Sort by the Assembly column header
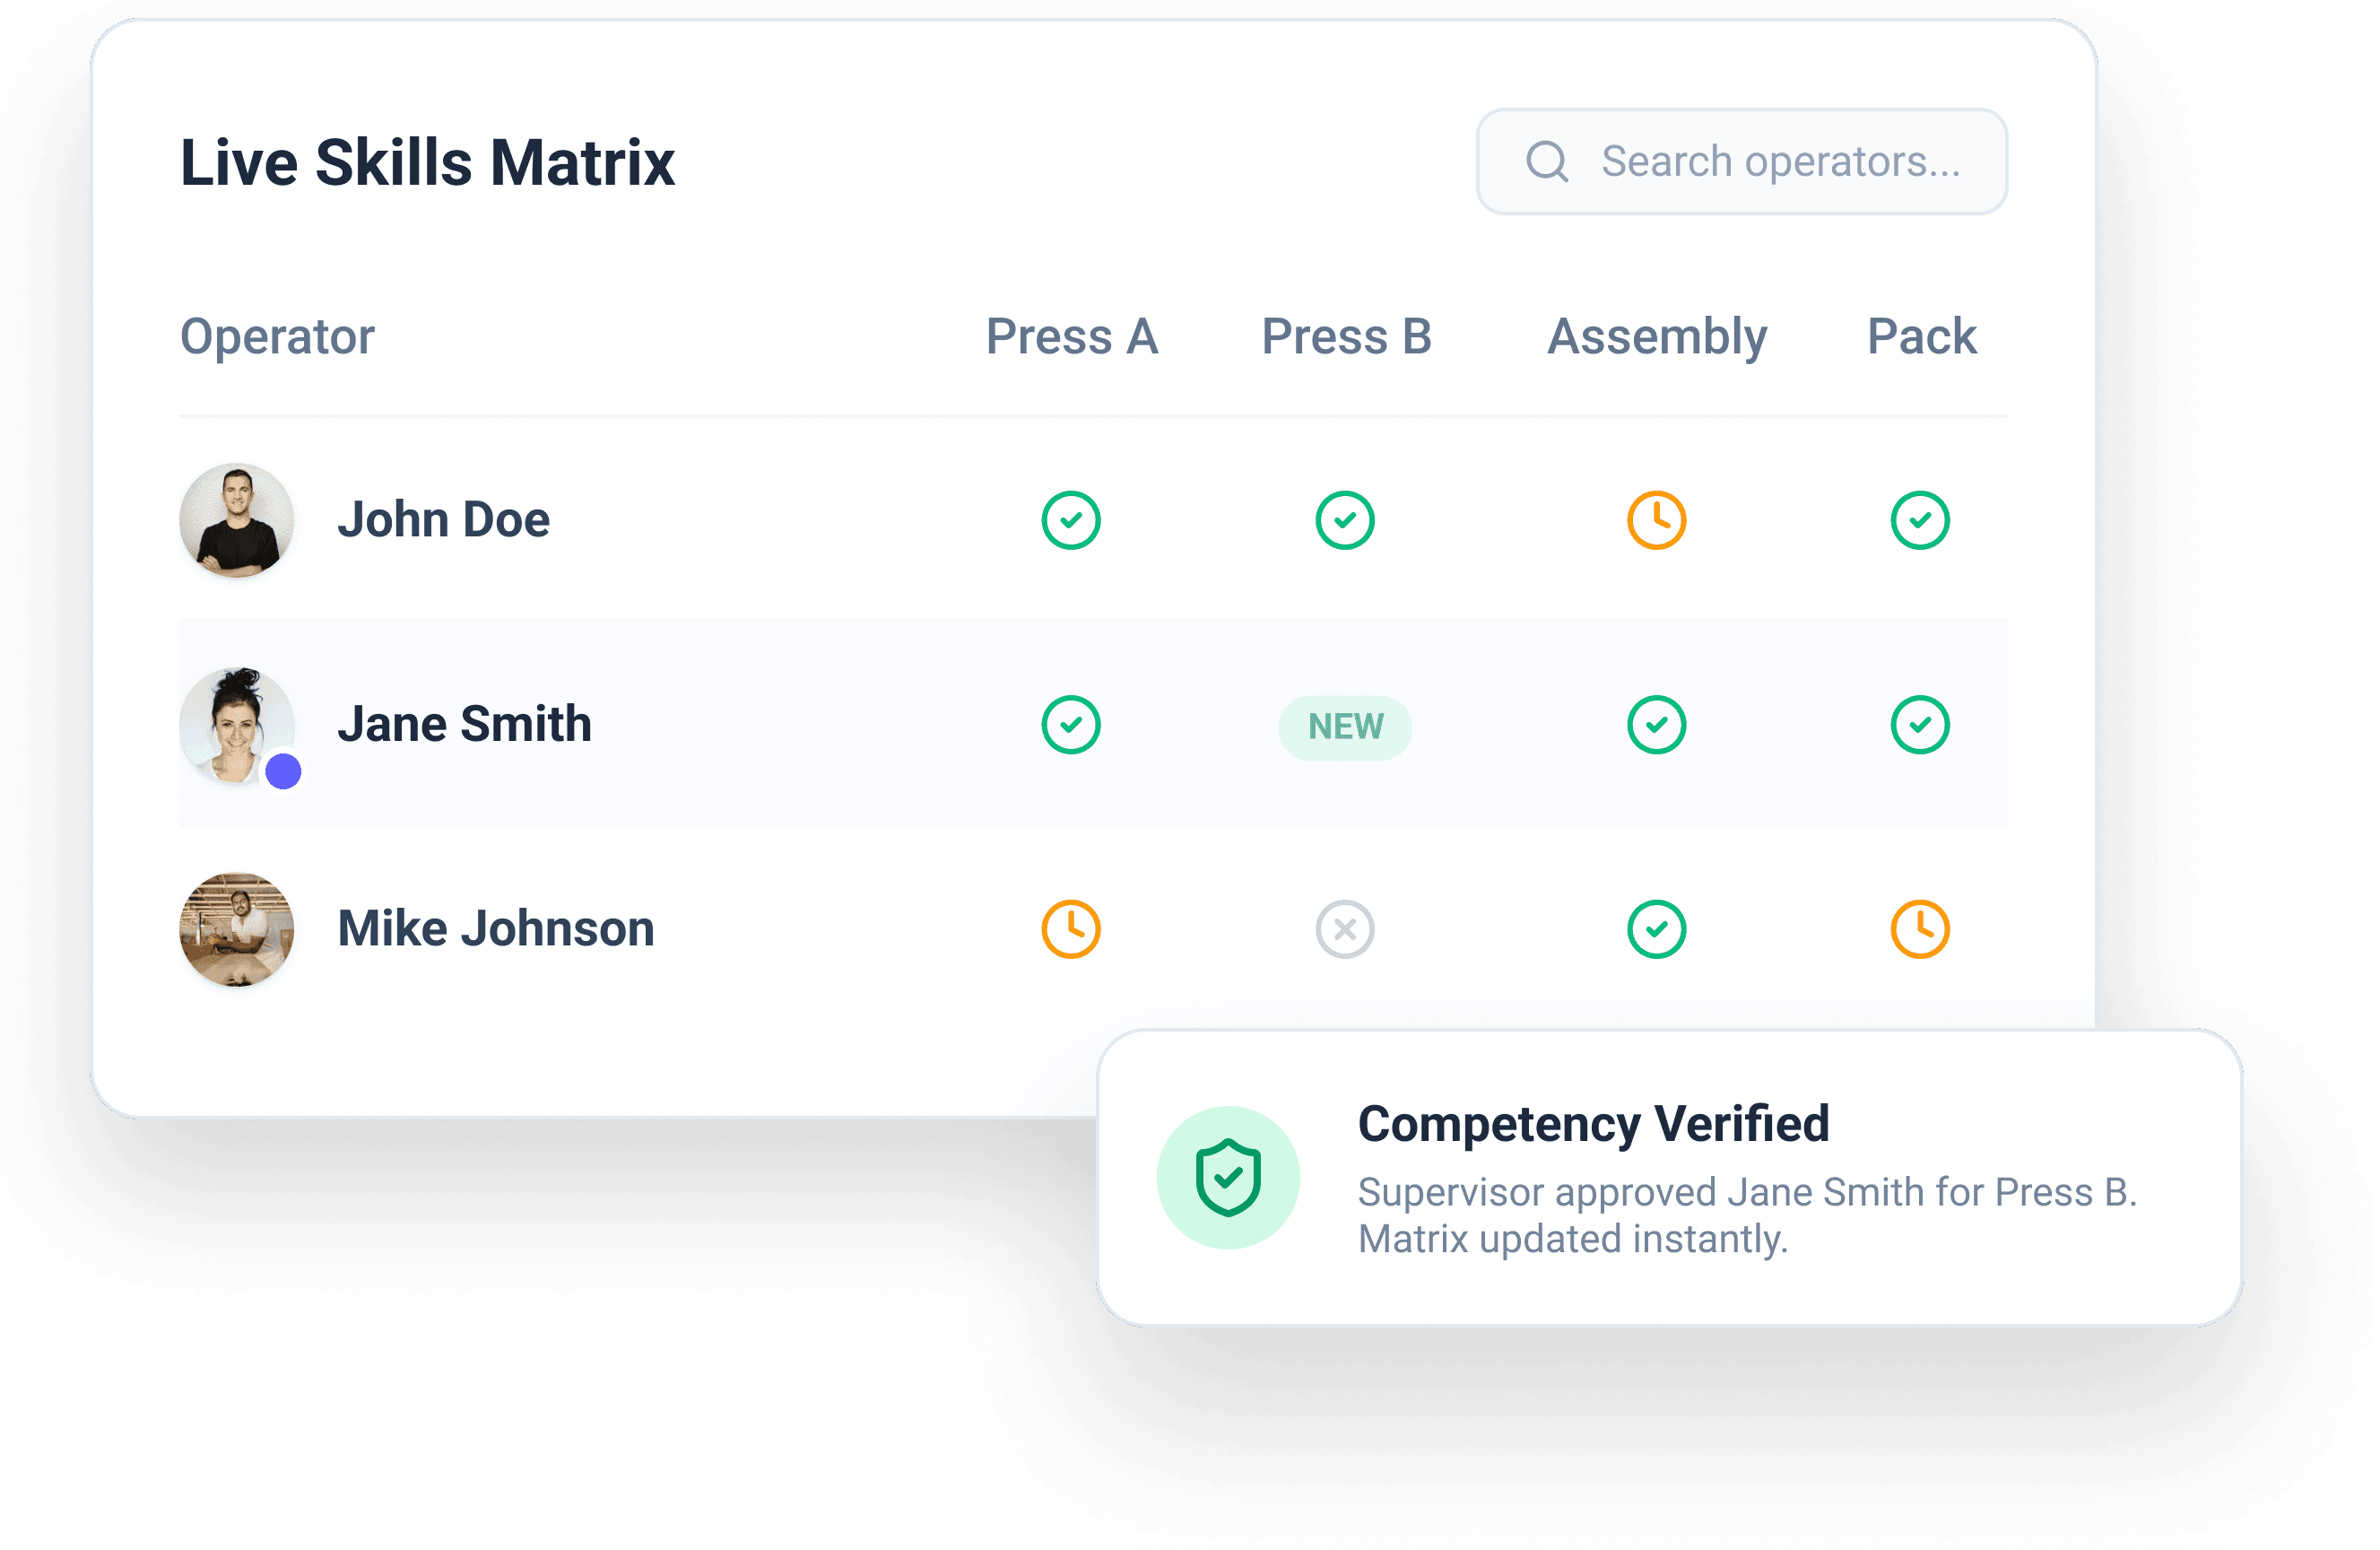The height and width of the screenshot is (1550, 2380). (x=1656, y=337)
